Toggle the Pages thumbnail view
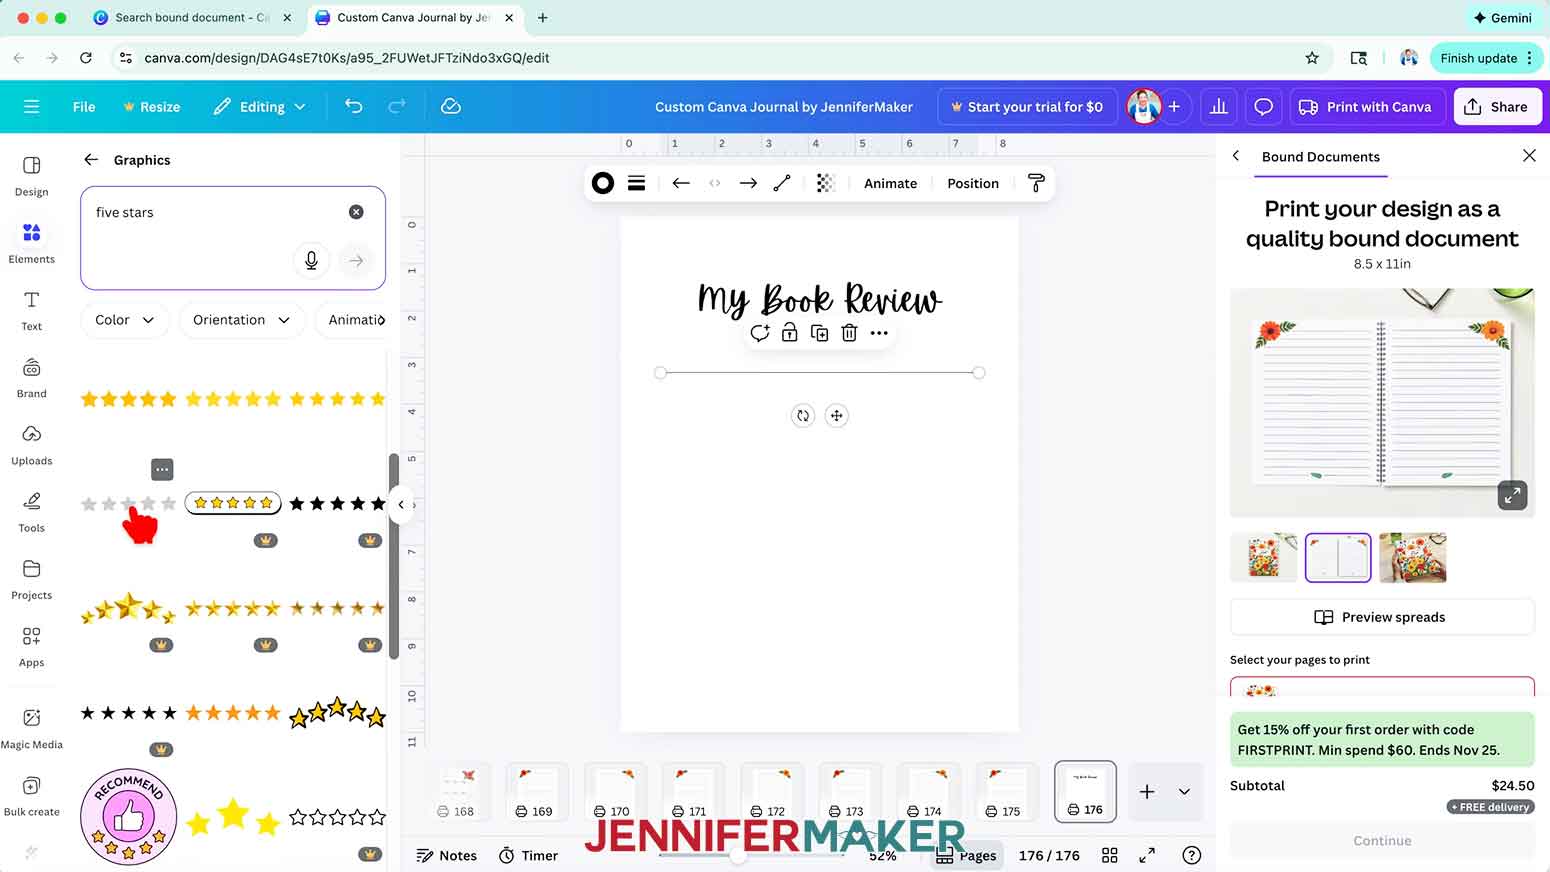The height and width of the screenshot is (872, 1550). [966, 855]
